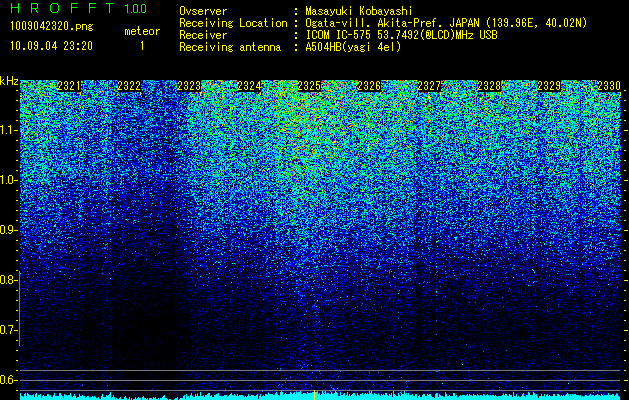Click the 1.0 frequency axis label
629x400 pixels.
[x=8, y=180]
